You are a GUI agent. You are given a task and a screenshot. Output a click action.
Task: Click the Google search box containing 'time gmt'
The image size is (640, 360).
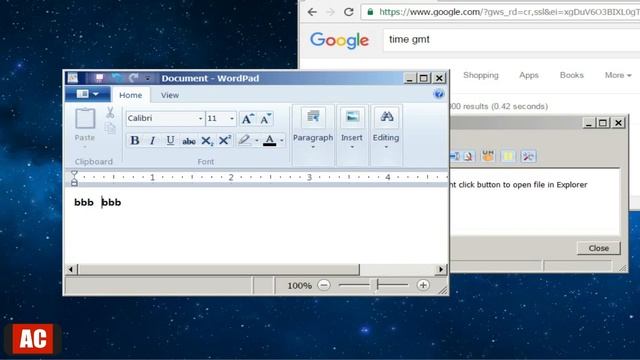point(512,40)
